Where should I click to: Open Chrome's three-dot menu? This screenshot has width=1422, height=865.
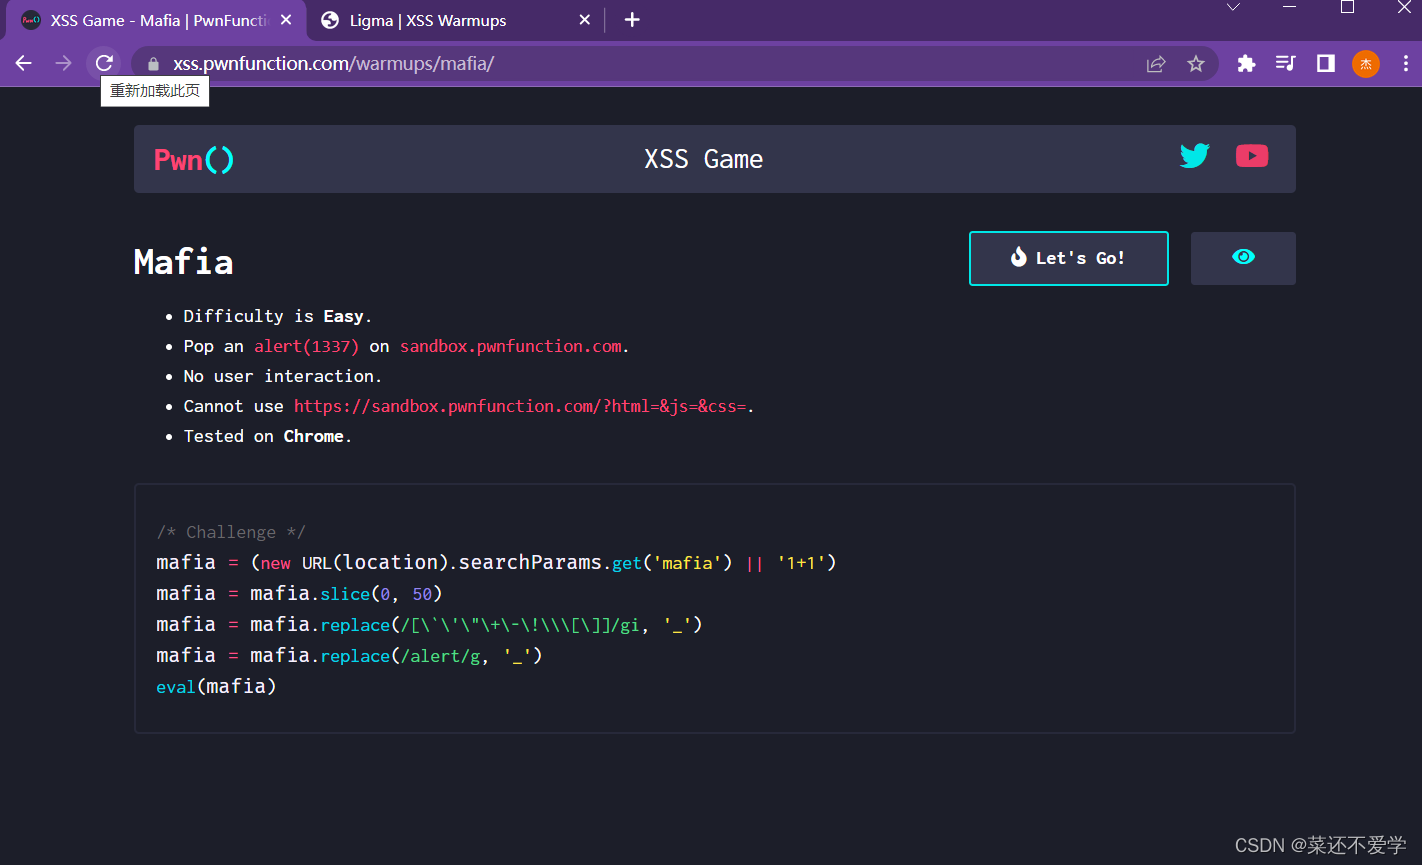1406,64
